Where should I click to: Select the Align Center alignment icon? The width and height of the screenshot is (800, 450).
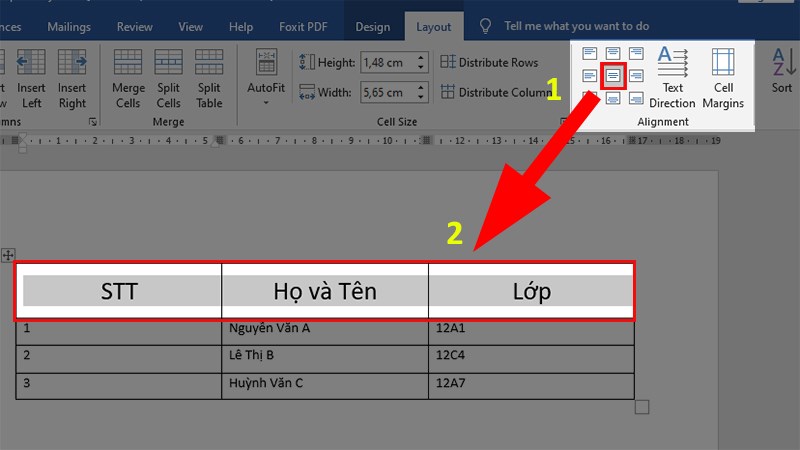[613, 76]
